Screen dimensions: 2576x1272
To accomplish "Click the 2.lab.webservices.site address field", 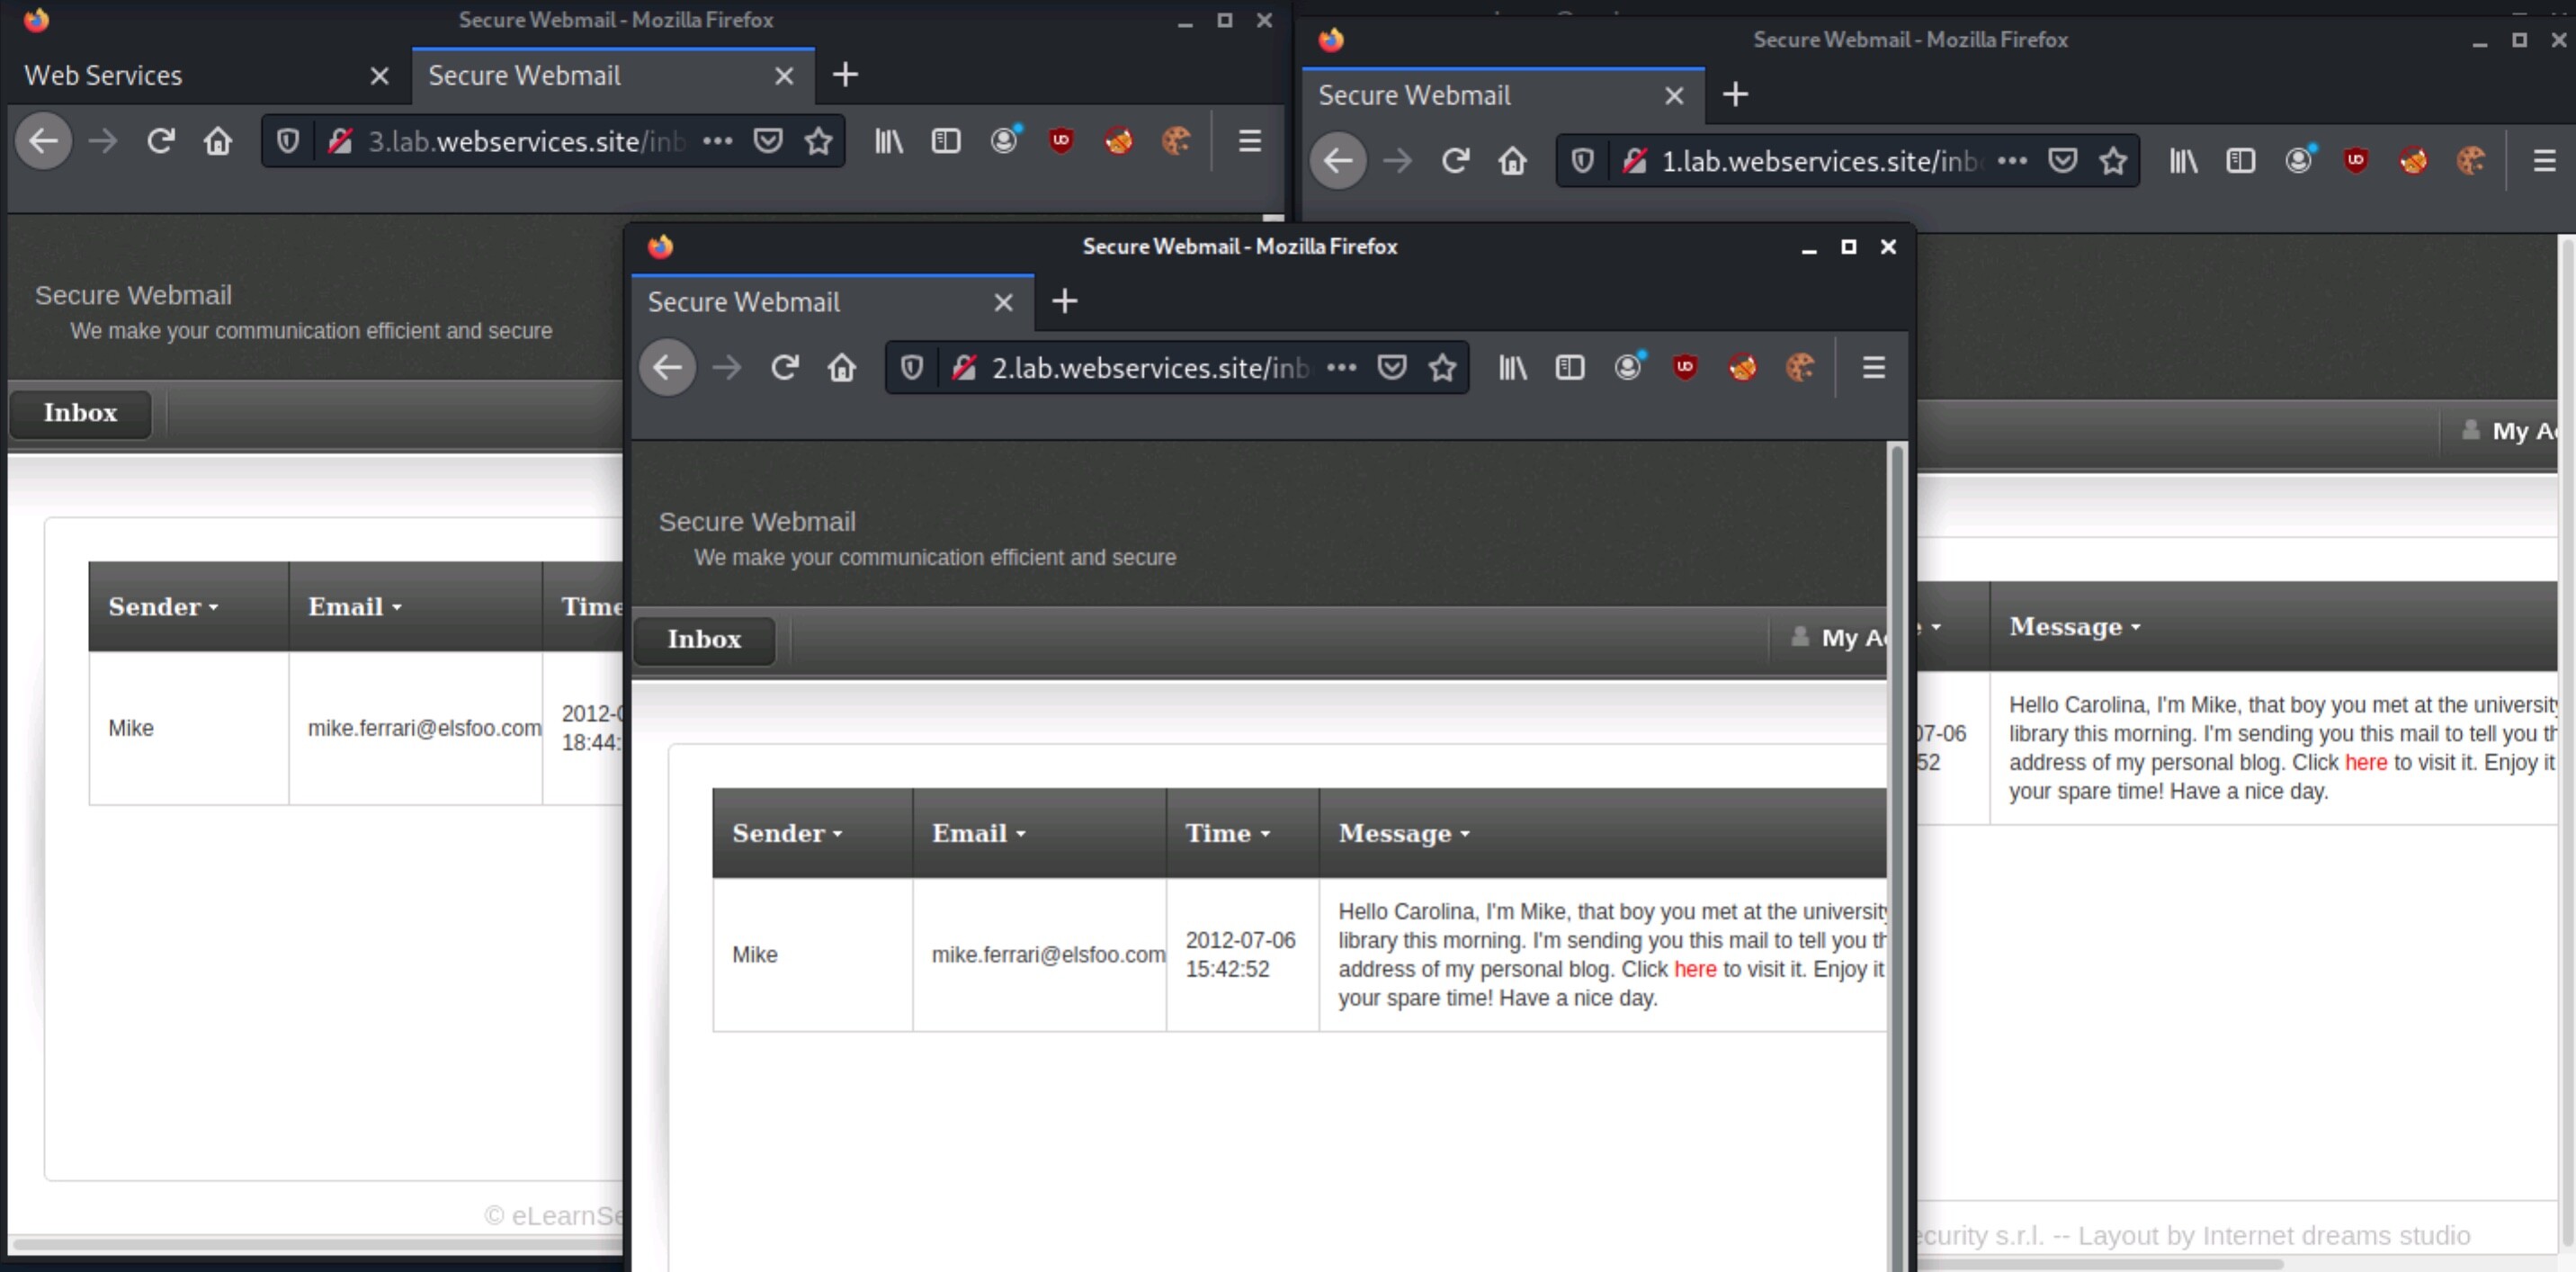I will point(1150,368).
